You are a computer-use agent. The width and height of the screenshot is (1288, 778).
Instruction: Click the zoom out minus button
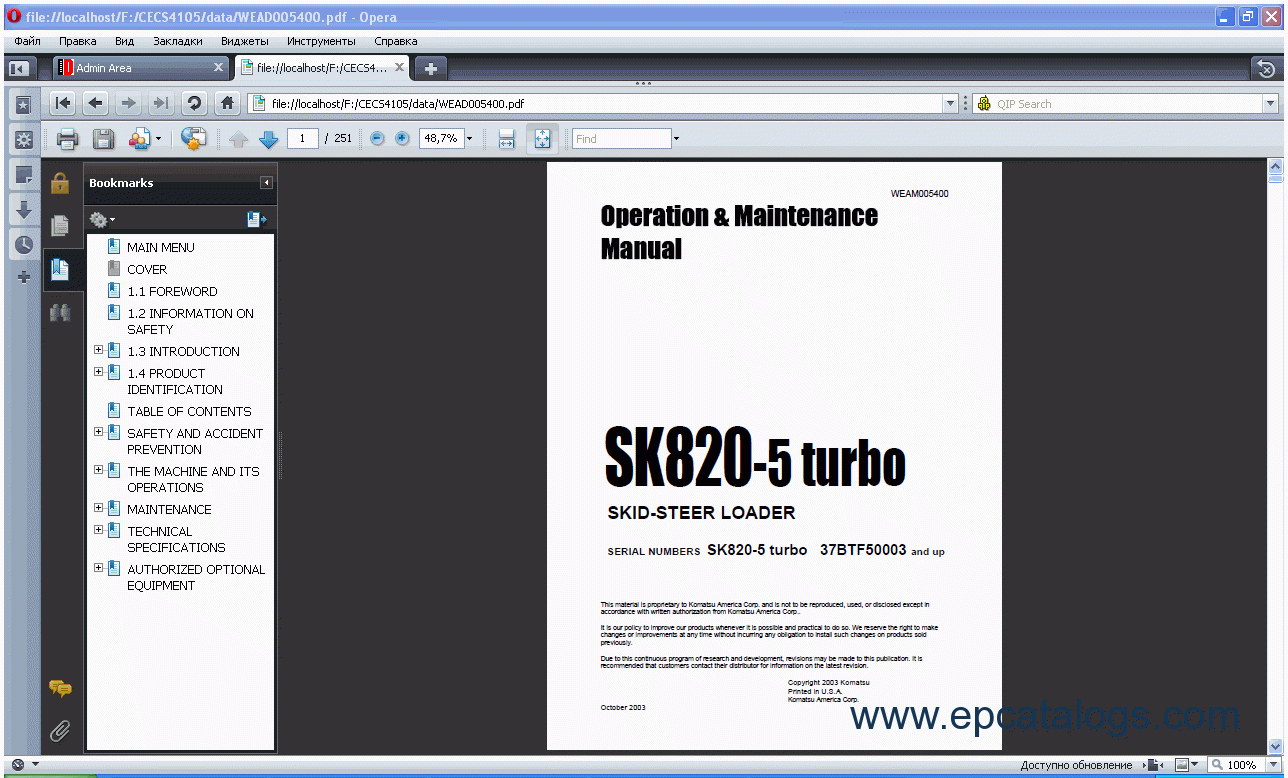[x=377, y=139]
